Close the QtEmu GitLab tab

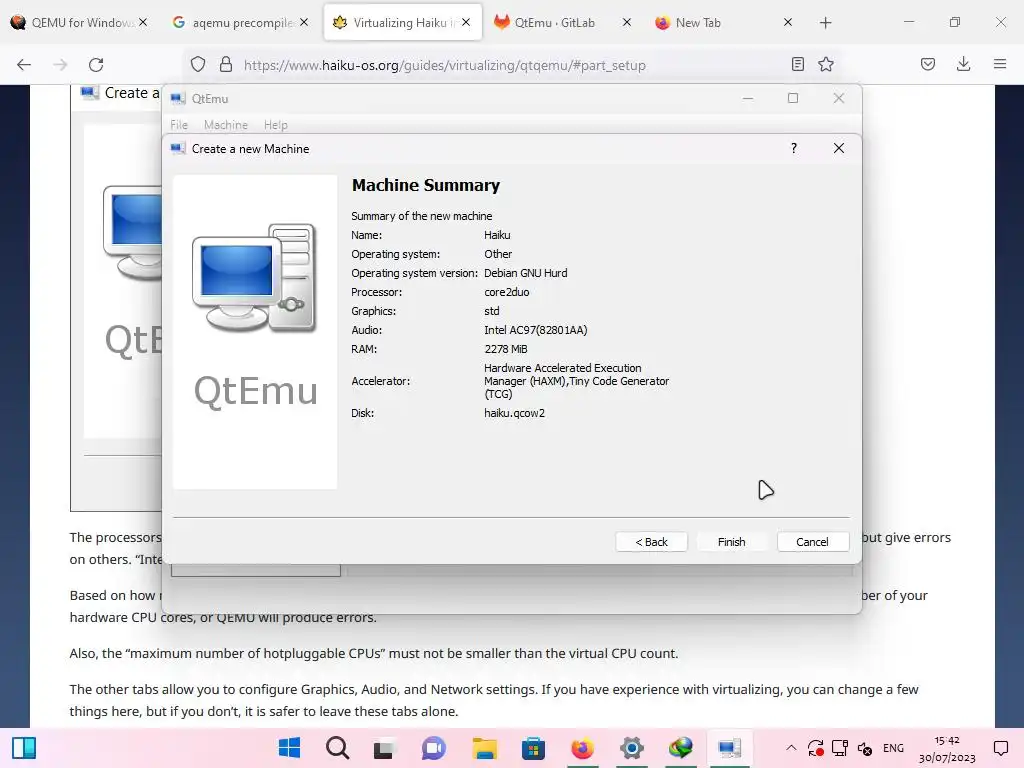click(x=627, y=22)
